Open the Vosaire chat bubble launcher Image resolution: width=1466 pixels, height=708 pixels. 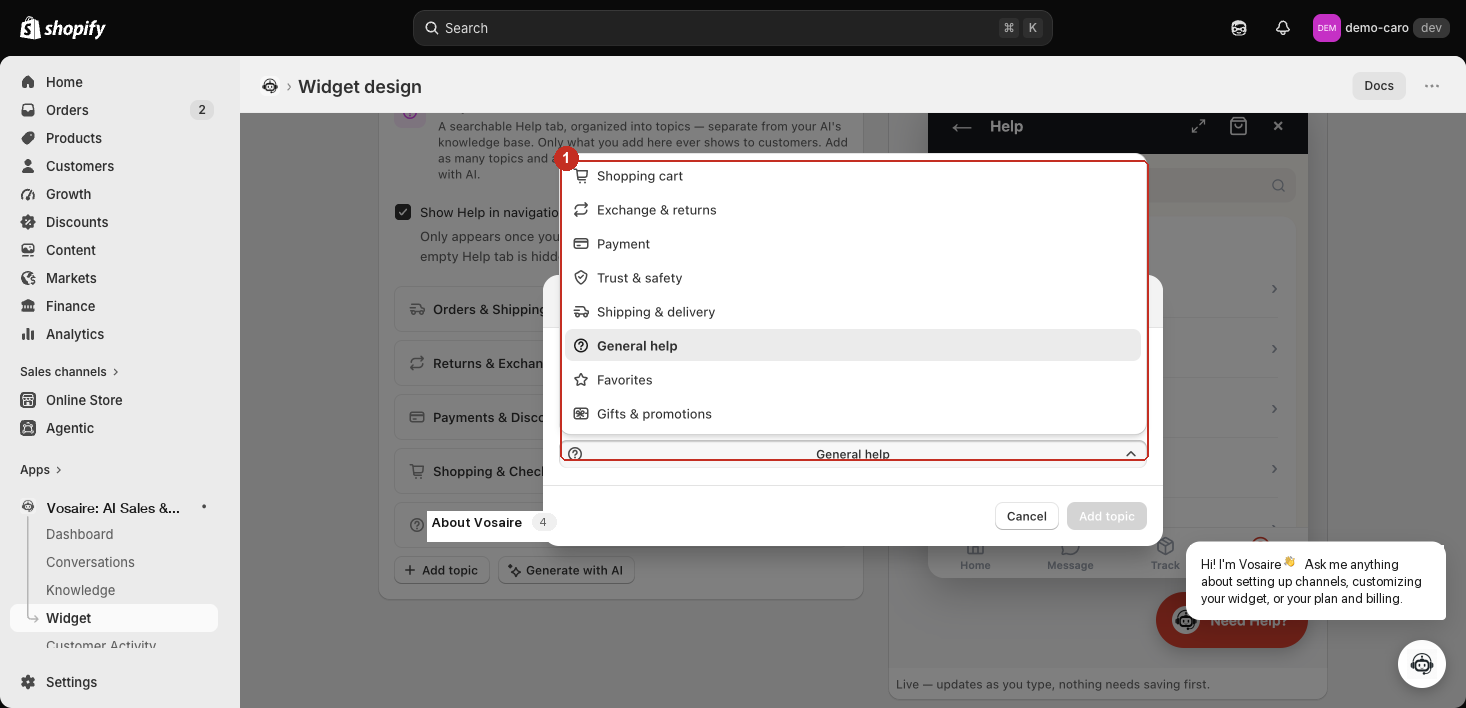click(1422, 664)
